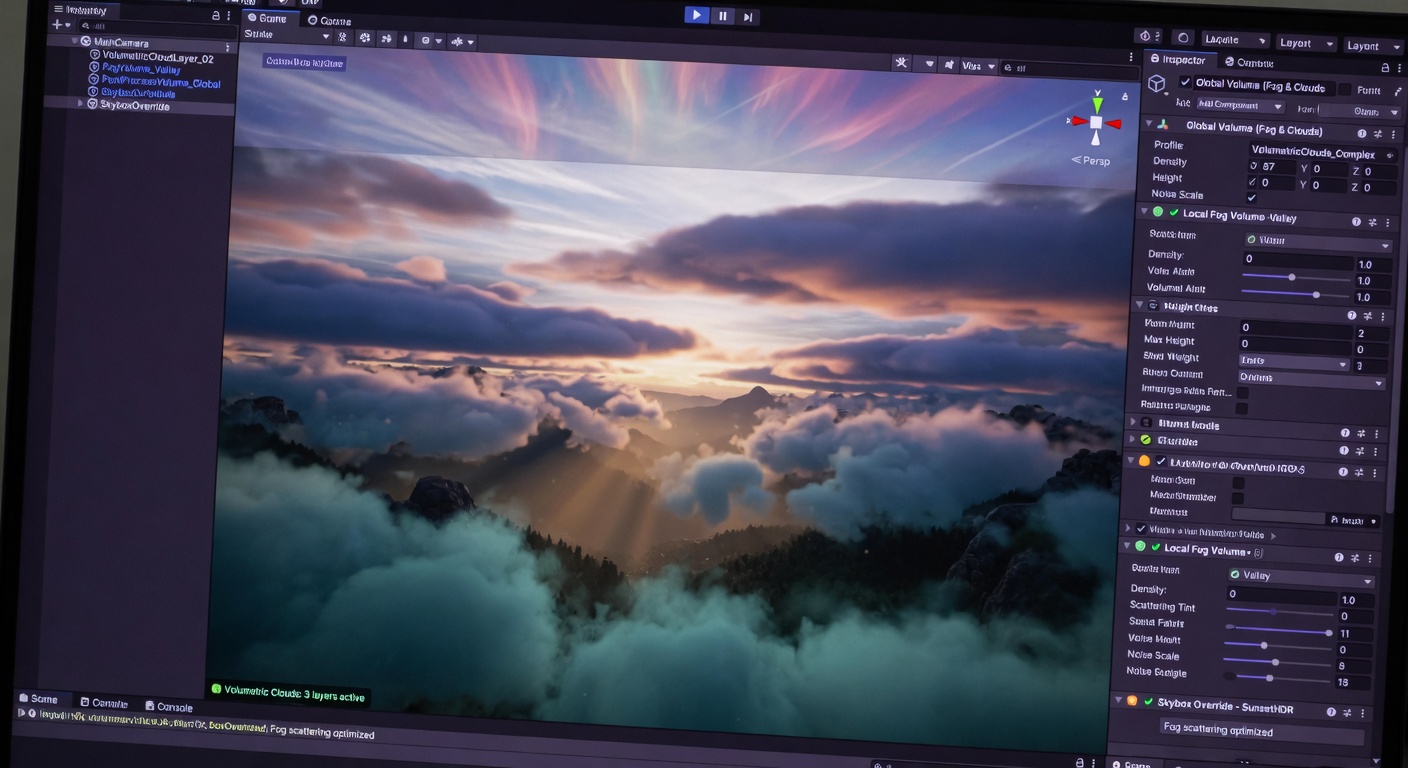Open presets icon on the Height section header

pos(1369,315)
